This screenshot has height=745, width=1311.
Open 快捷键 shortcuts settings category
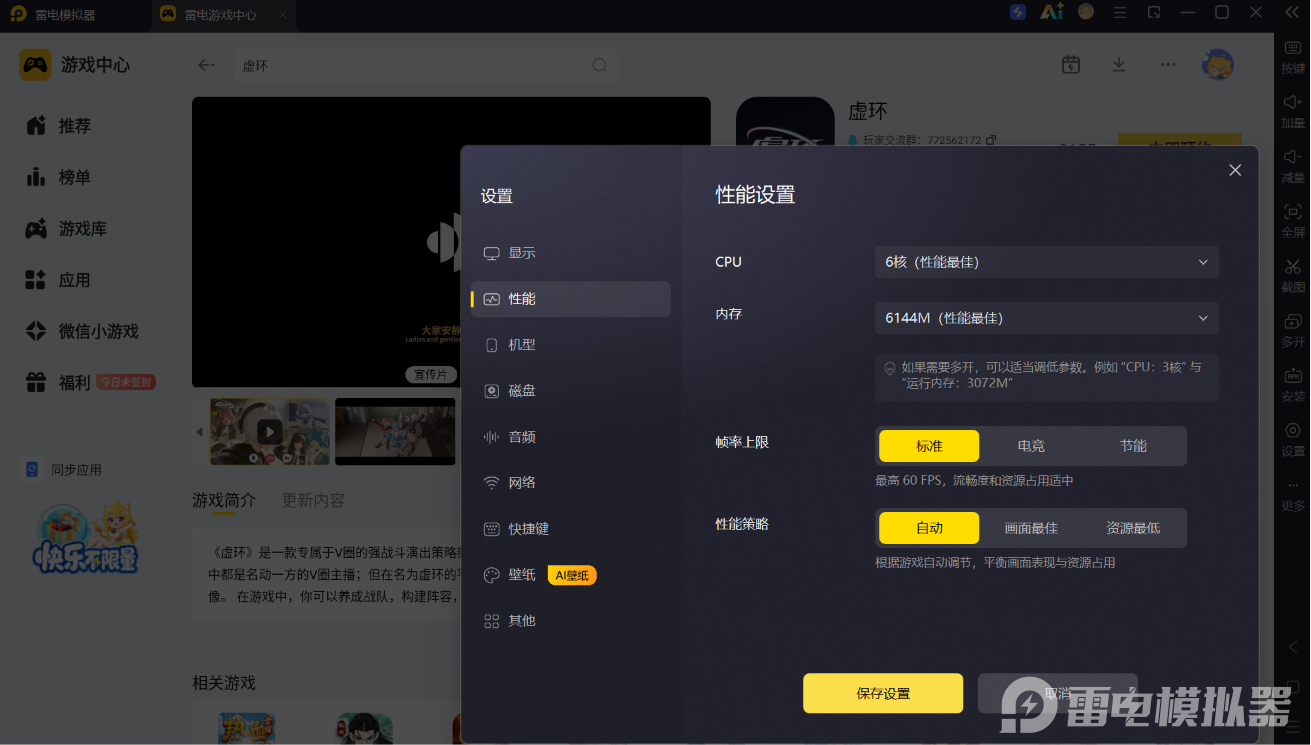[x=571, y=529]
